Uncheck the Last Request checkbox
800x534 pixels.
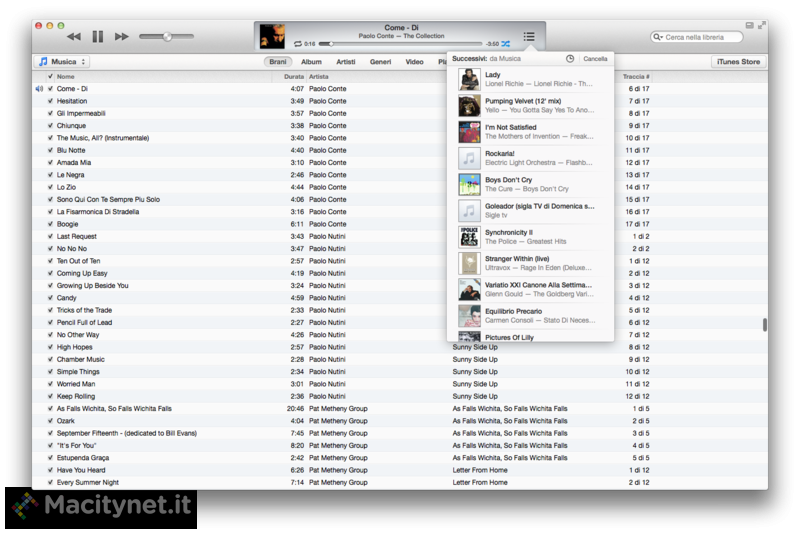(50, 237)
